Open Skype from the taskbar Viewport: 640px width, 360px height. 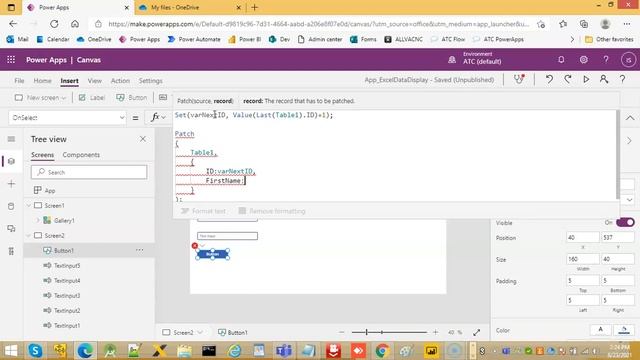(35, 351)
